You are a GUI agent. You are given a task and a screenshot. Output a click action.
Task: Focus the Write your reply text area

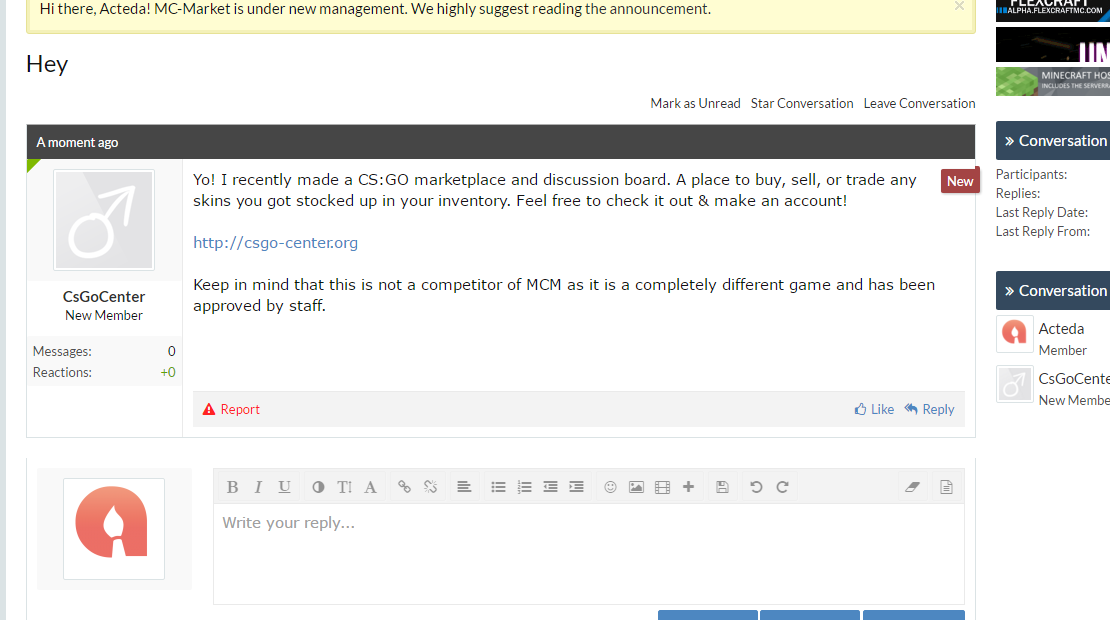589,554
